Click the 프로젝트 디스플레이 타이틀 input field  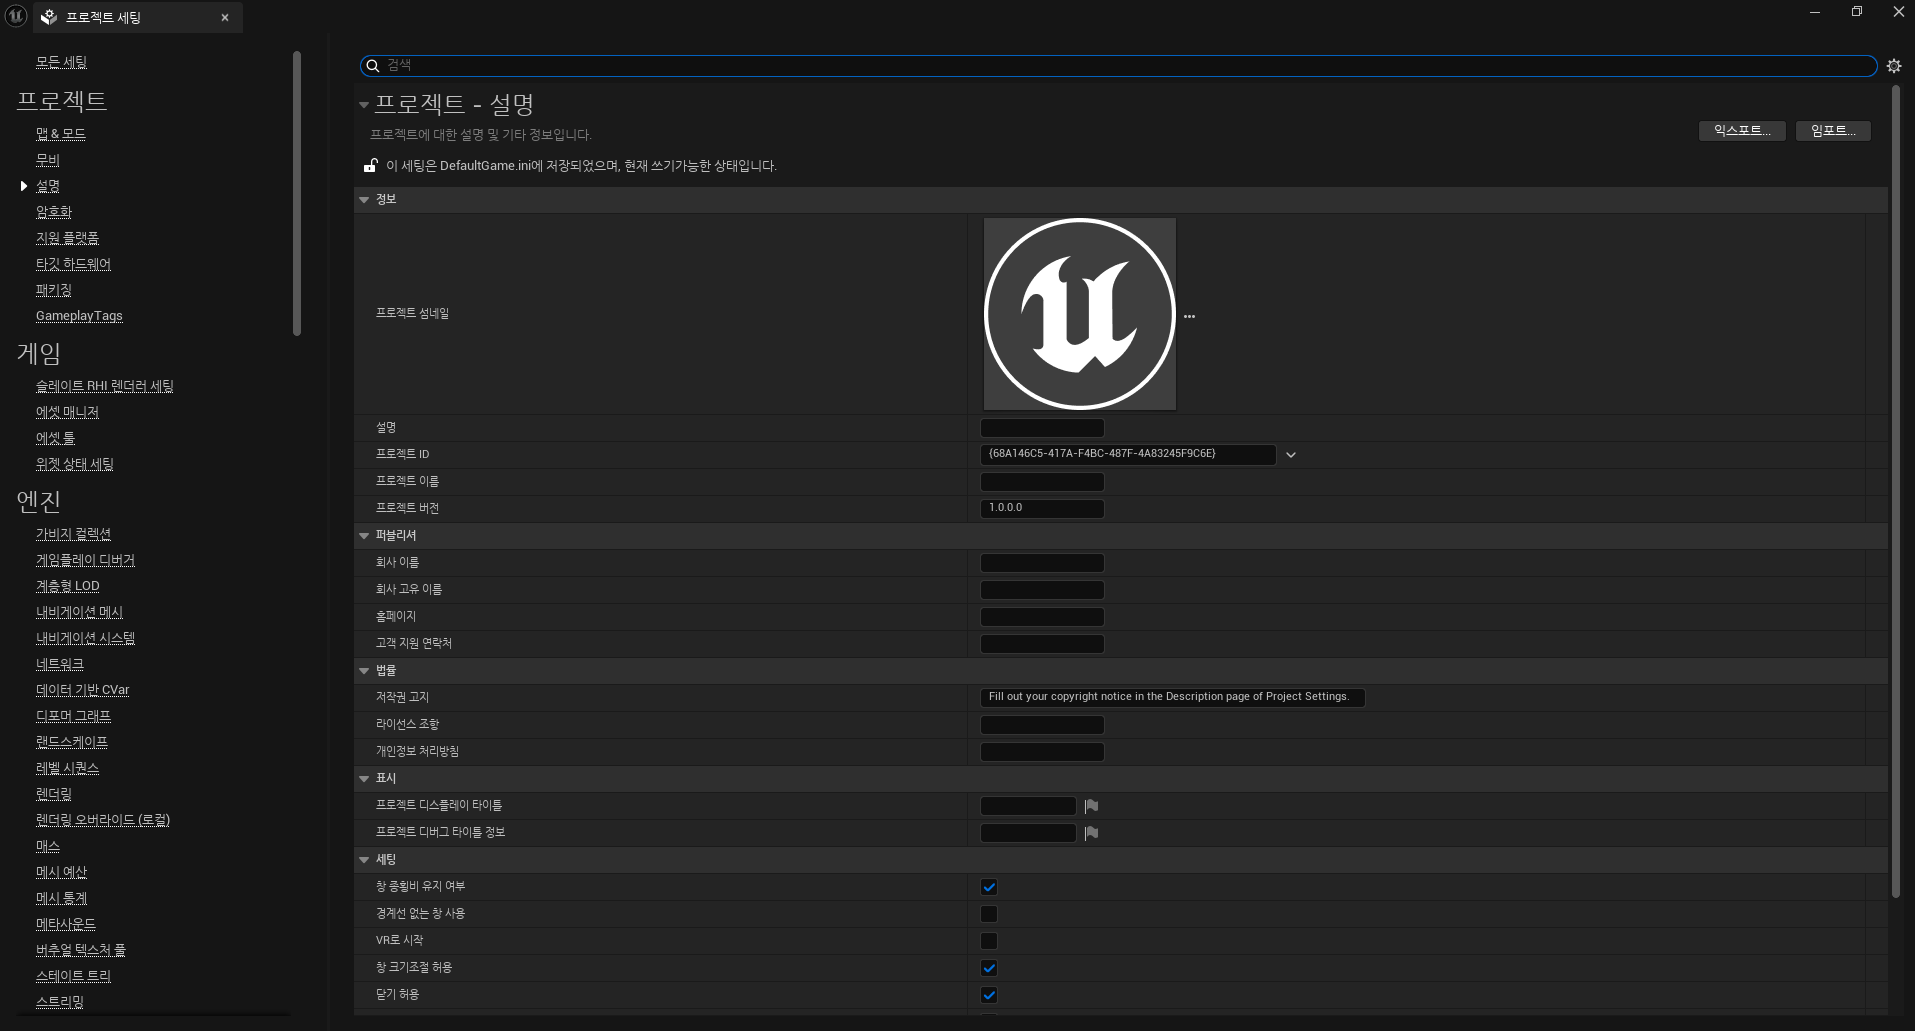[1028, 806]
